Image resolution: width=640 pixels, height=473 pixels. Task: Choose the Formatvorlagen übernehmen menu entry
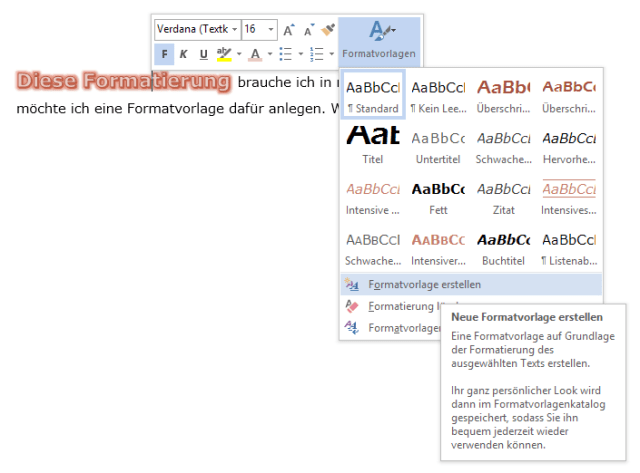[391, 328]
